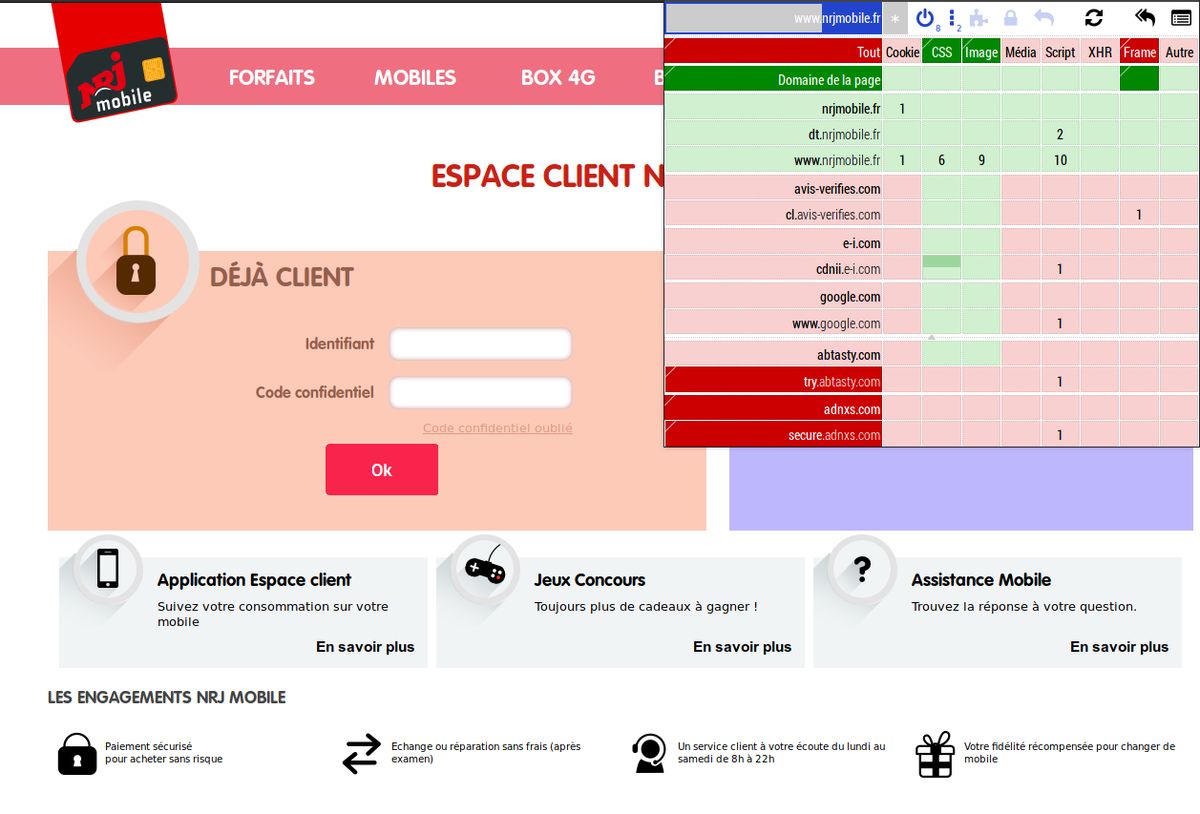Image resolution: width=1200 pixels, height=814 pixels.
Task: Open the MOBILES menu
Action: (x=415, y=77)
